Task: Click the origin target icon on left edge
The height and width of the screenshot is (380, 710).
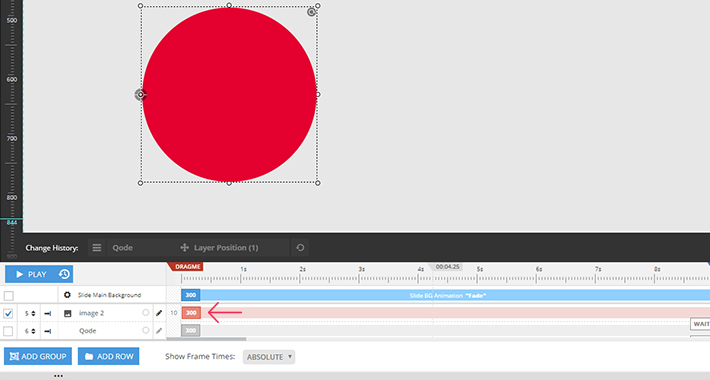Action: (x=140, y=95)
